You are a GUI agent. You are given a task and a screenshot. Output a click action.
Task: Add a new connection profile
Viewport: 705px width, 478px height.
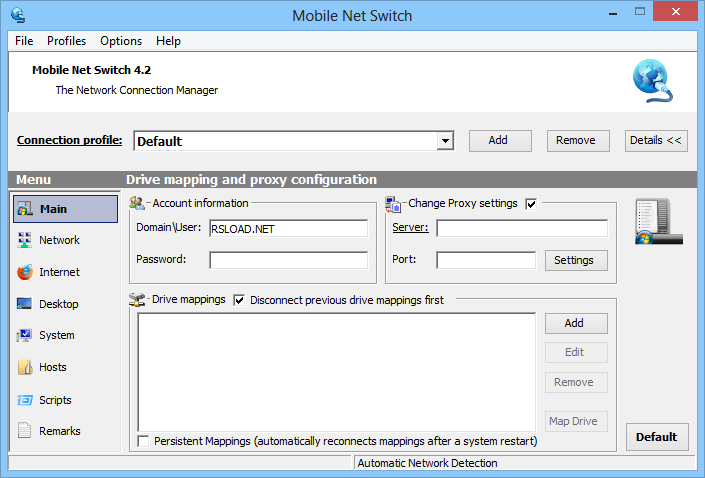click(500, 141)
